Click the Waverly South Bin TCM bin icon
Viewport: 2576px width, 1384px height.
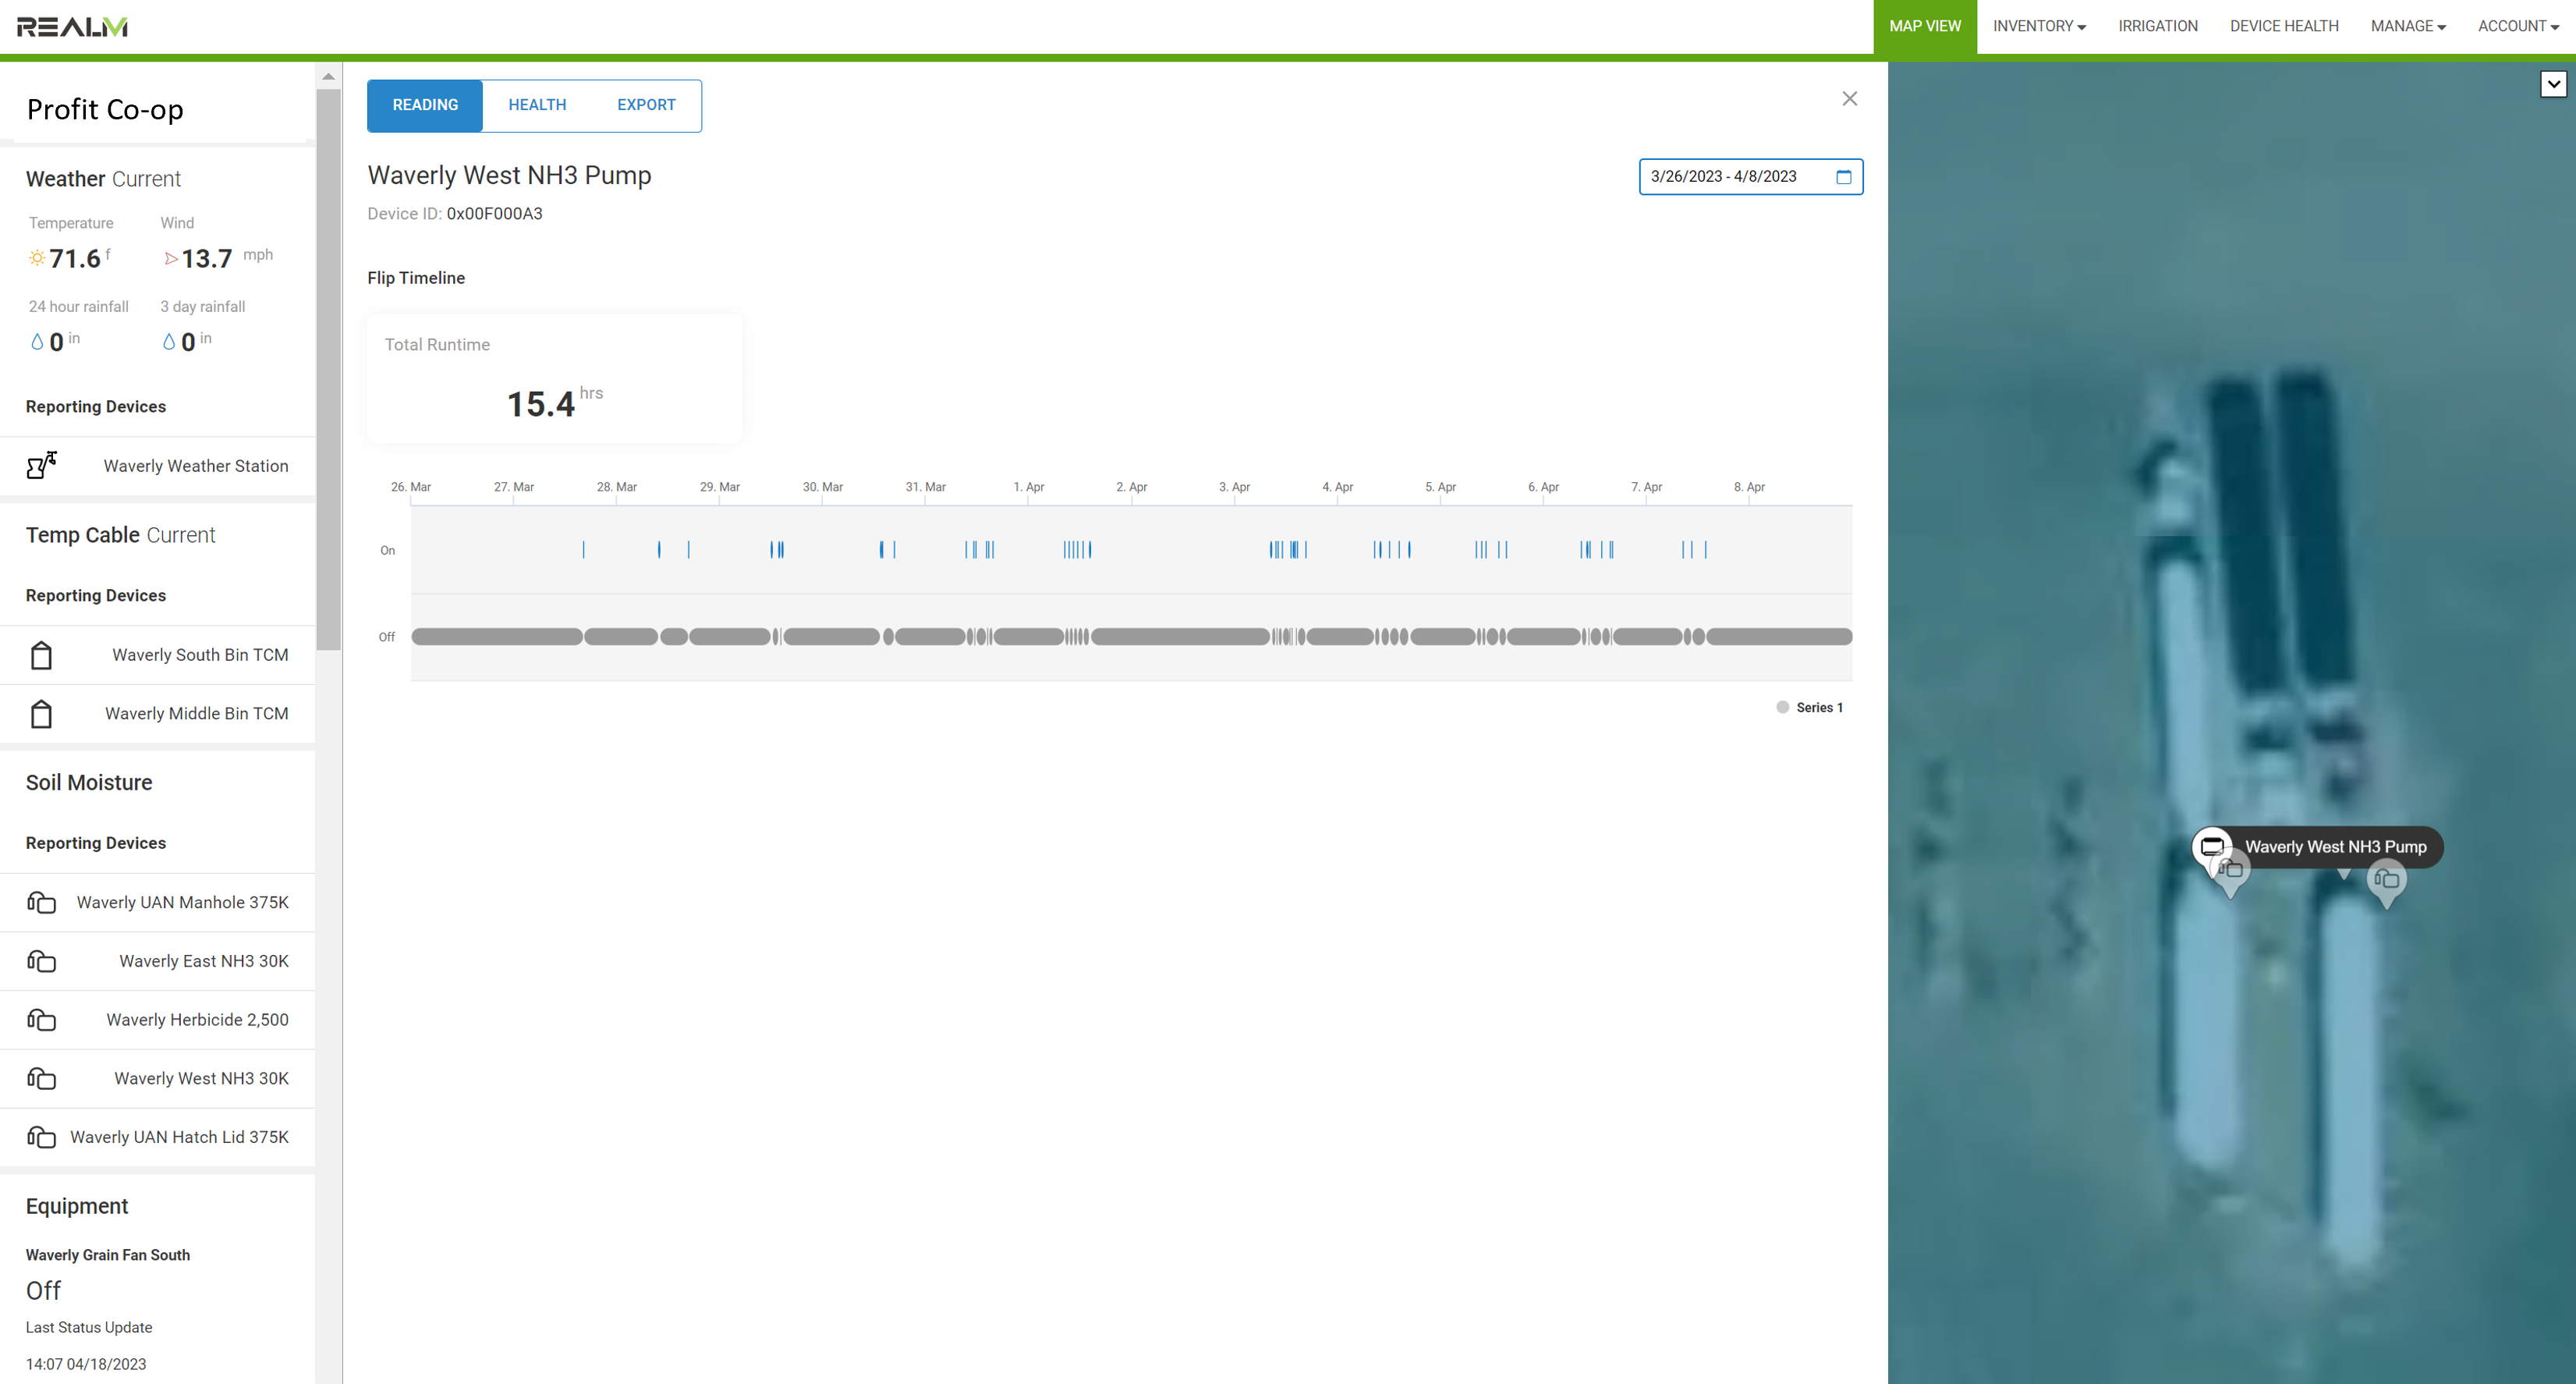pos(41,655)
